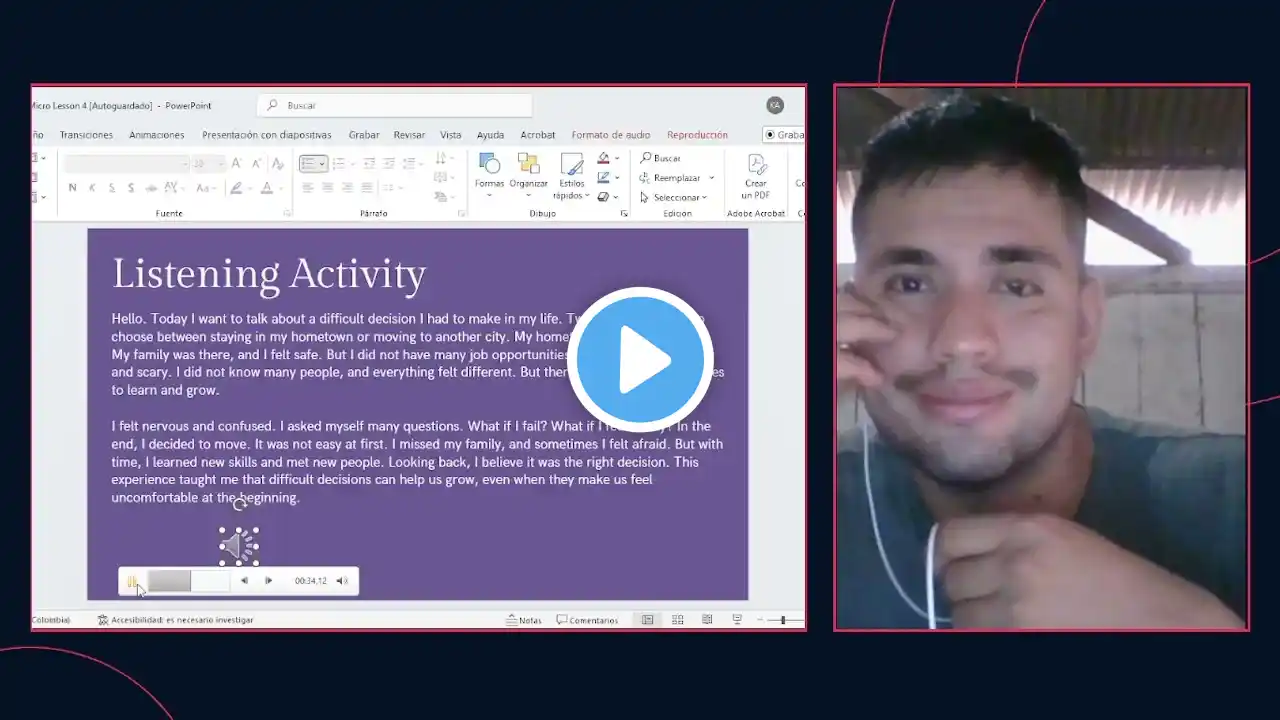Screen dimensions: 1280x720
Task: Click the shape outline pen icon
Action: 602,177
